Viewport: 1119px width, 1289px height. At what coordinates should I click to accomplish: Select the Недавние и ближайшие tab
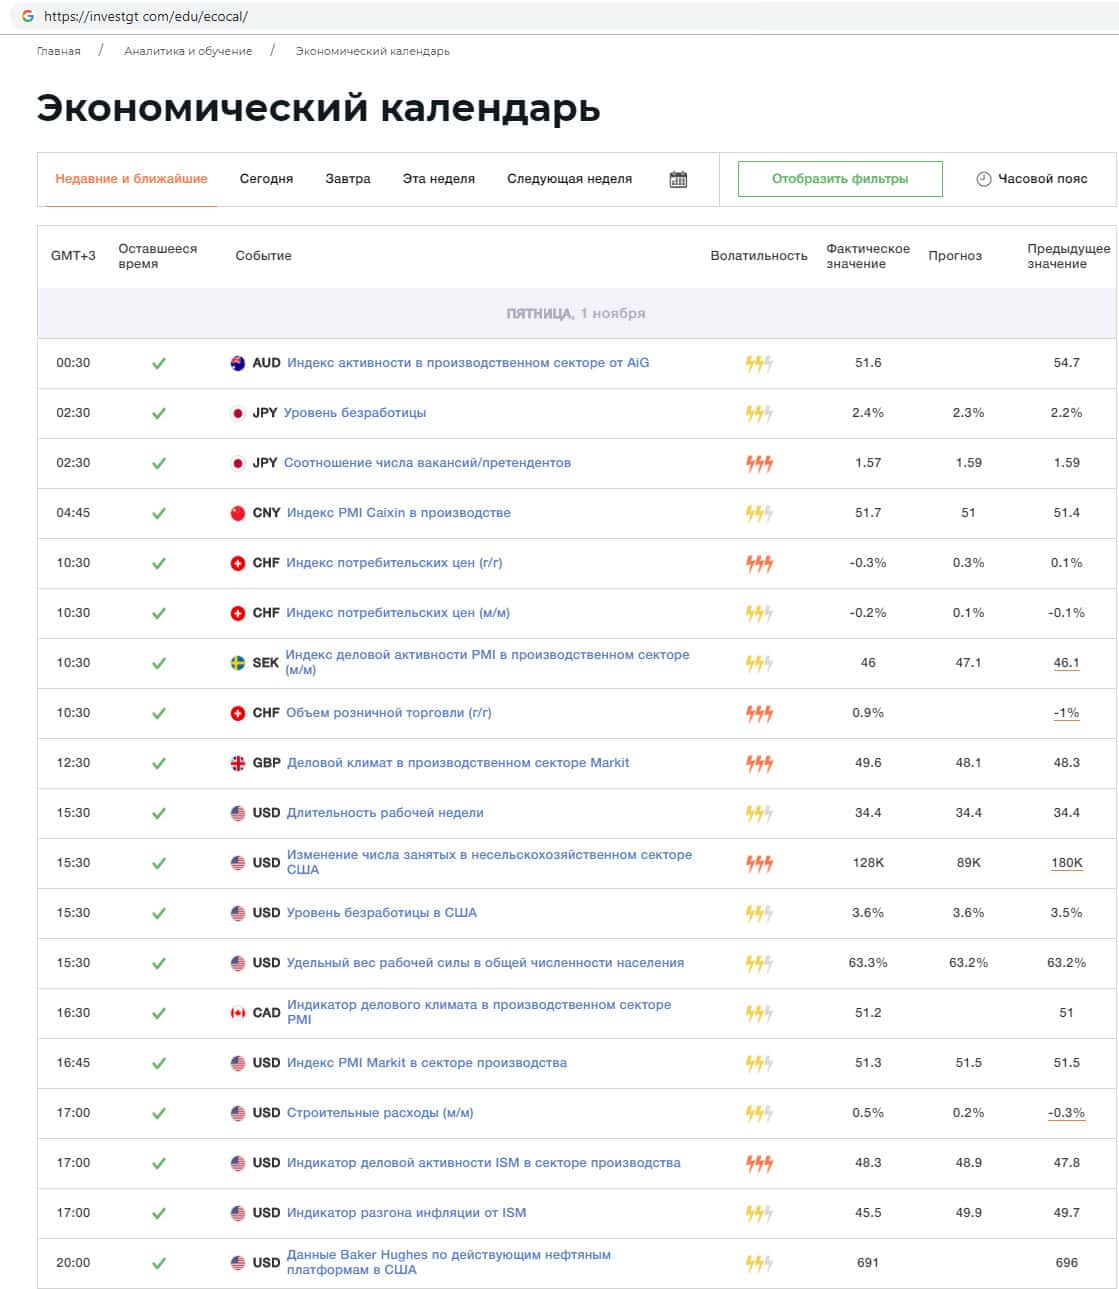pos(131,179)
